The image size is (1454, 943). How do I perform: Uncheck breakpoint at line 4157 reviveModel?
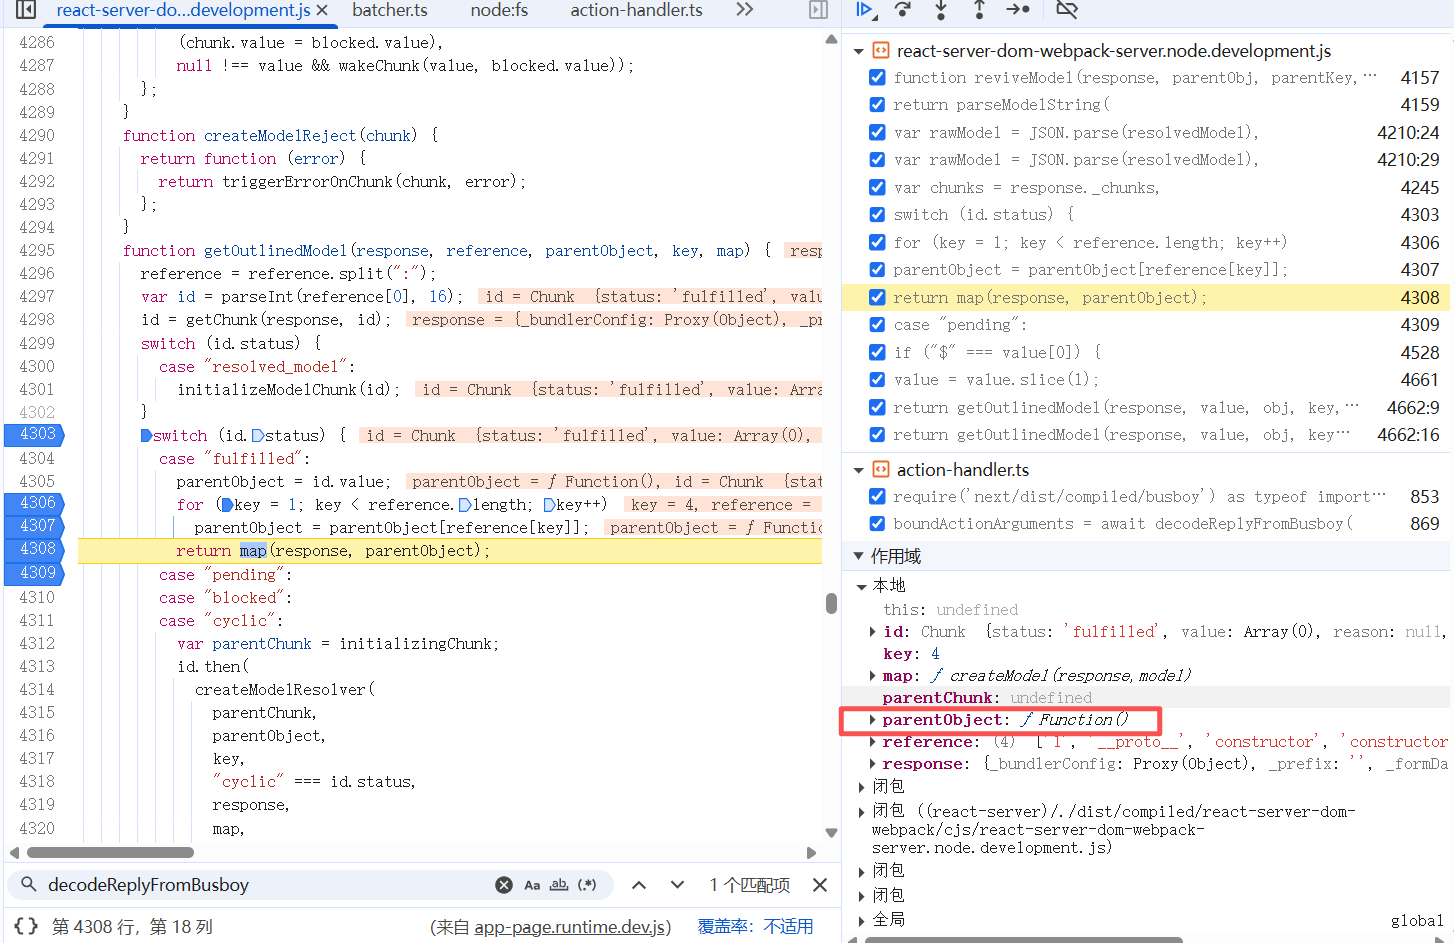coord(877,77)
